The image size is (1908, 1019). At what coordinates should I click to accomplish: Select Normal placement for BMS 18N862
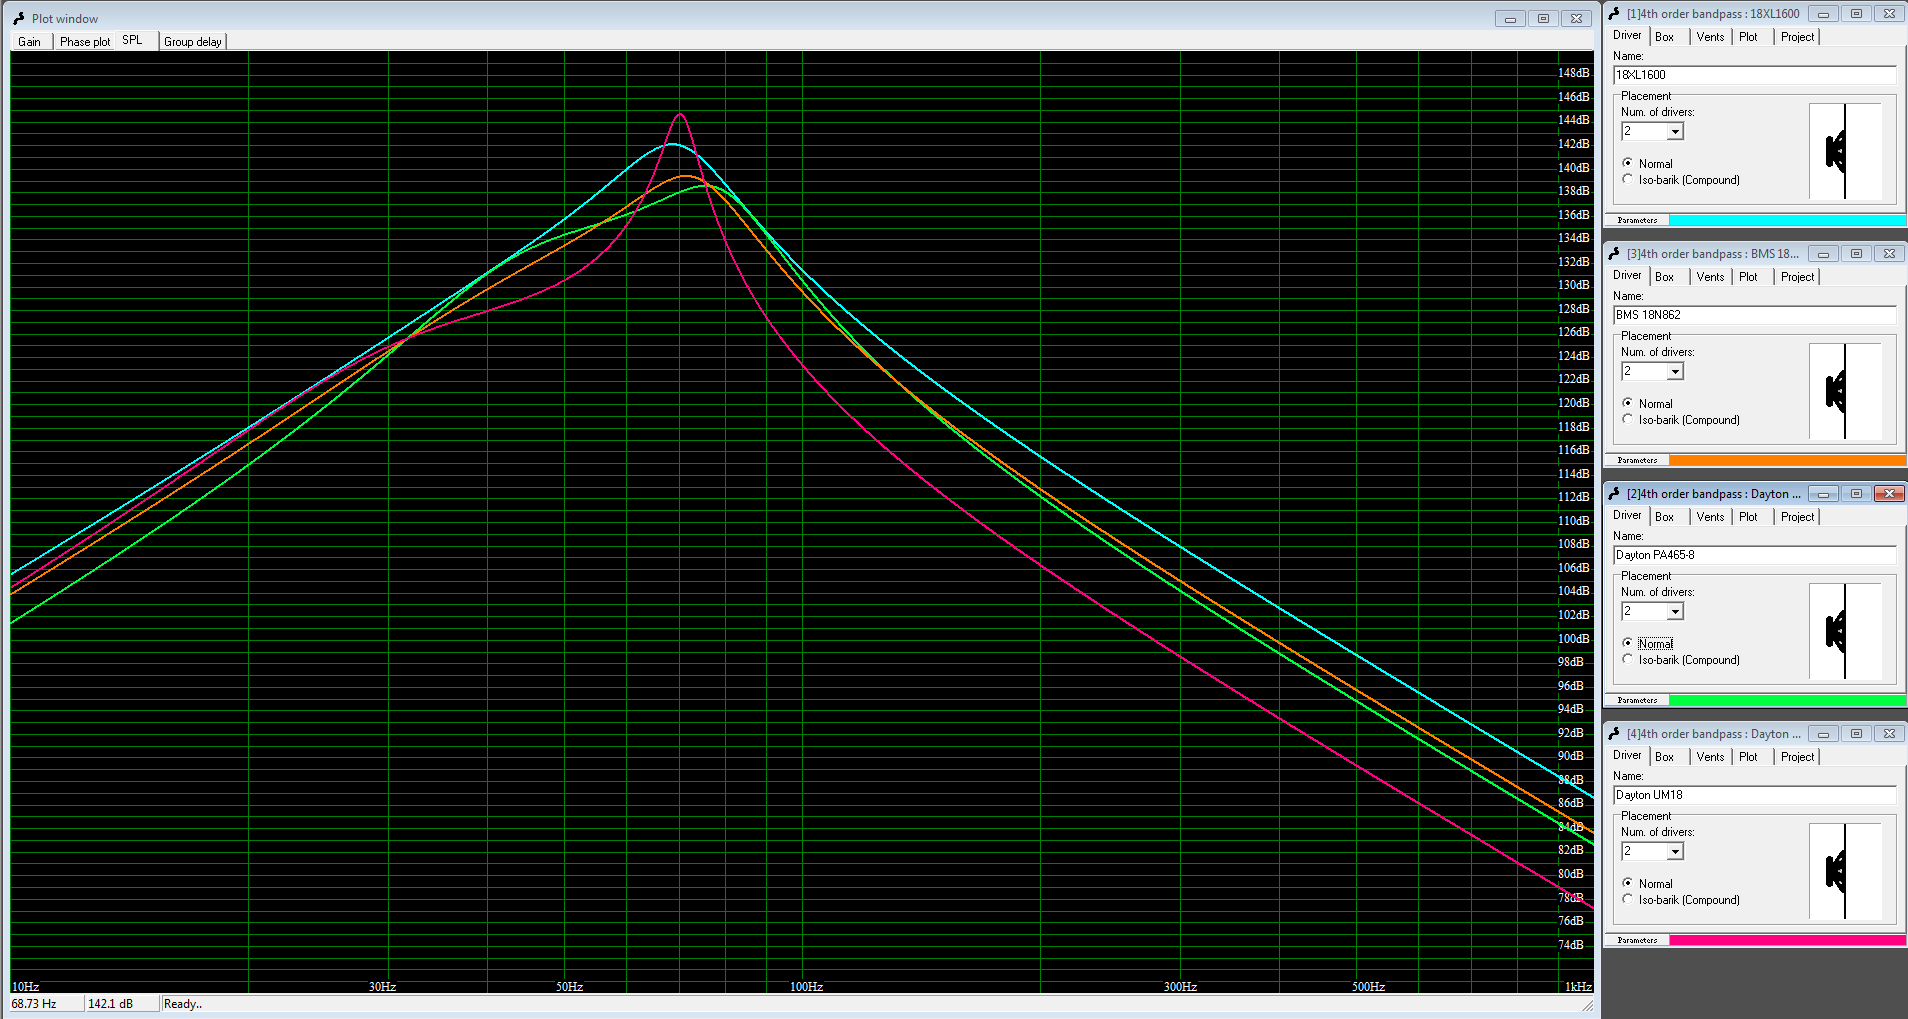[x=1647, y=403]
